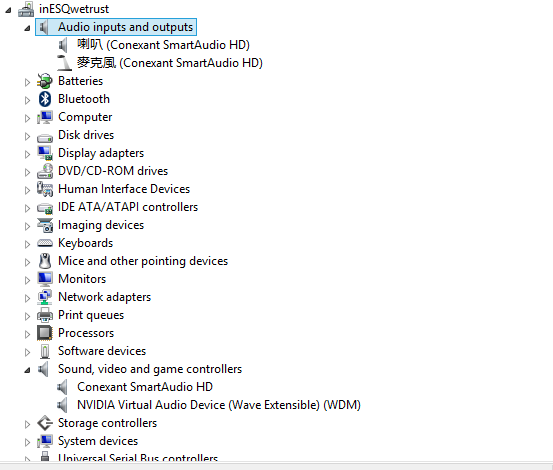Click the Processors chip icon
Viewport: 553px width, 470px height.
coord(45,333)
